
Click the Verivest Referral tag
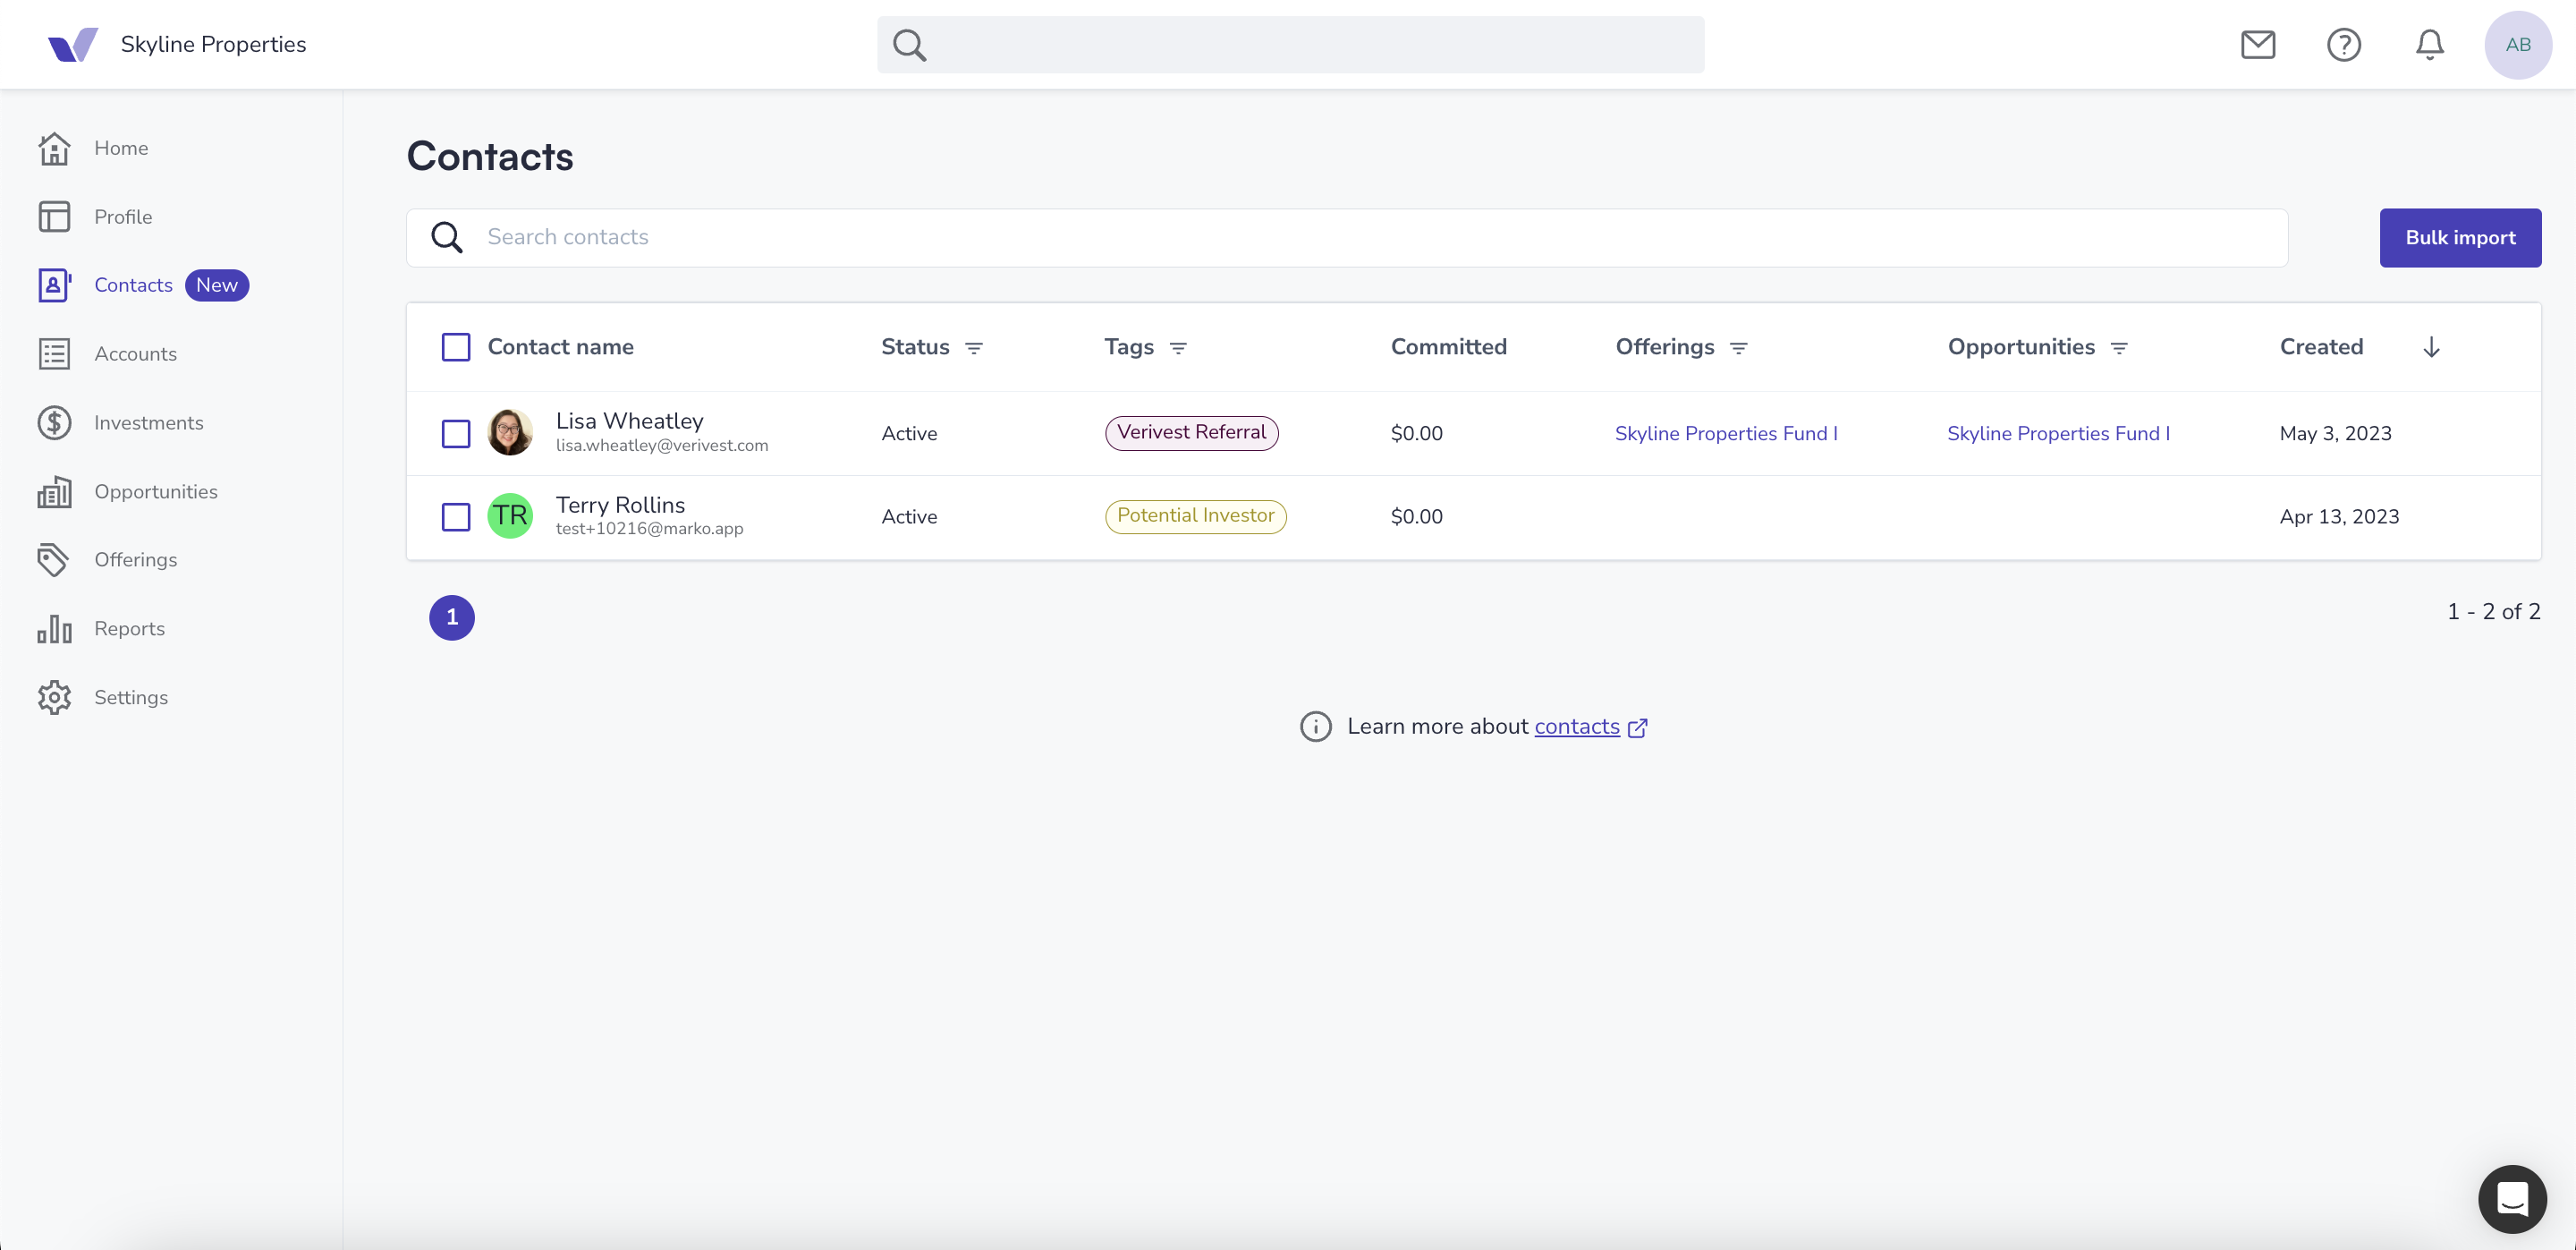[1191, 433]
